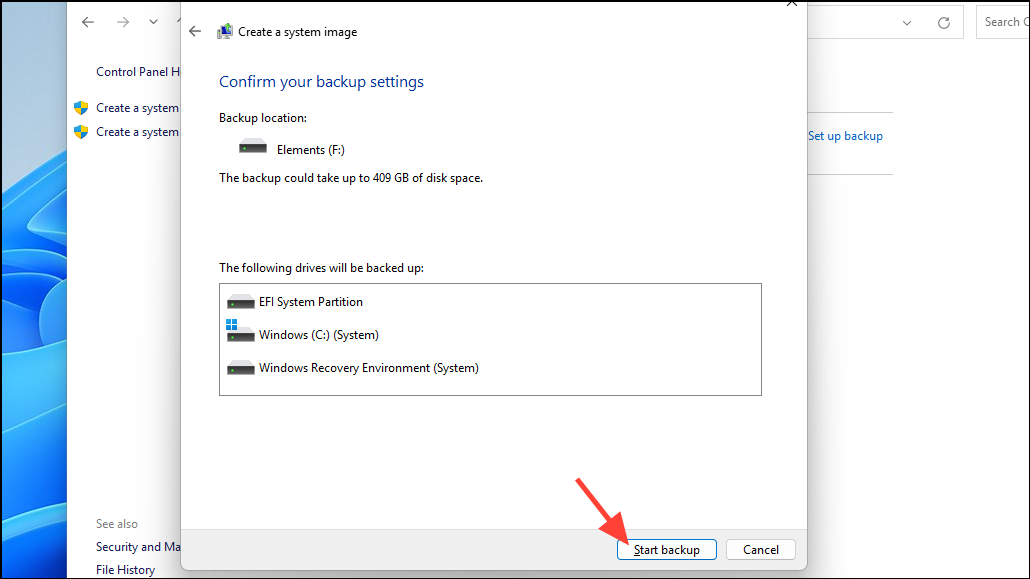This screenshot has height=579, width=1030.
Task: Open the address bar dropdown arrow
Action: (x=907, y=21)
